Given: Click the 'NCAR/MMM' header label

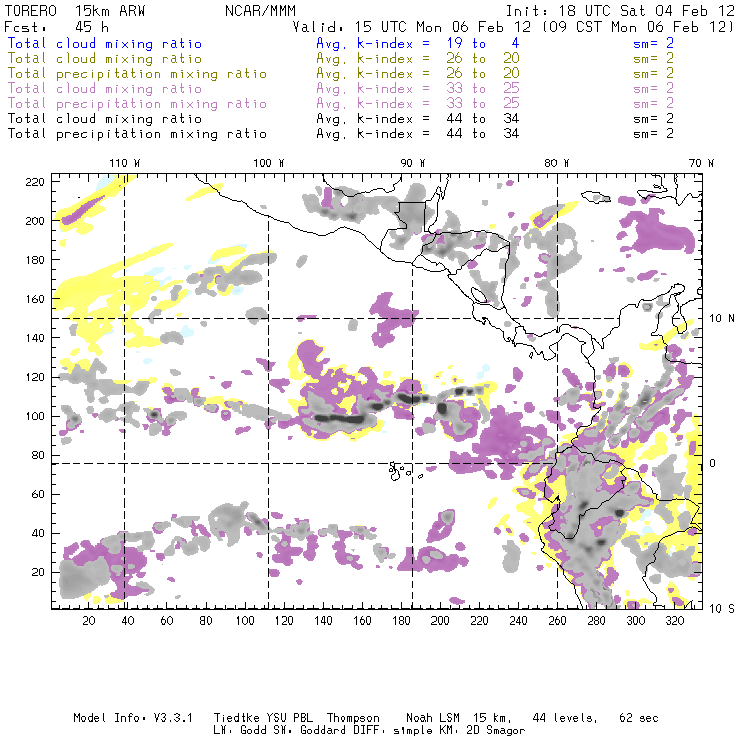Looking at the screenshot, I should [260, 11].
